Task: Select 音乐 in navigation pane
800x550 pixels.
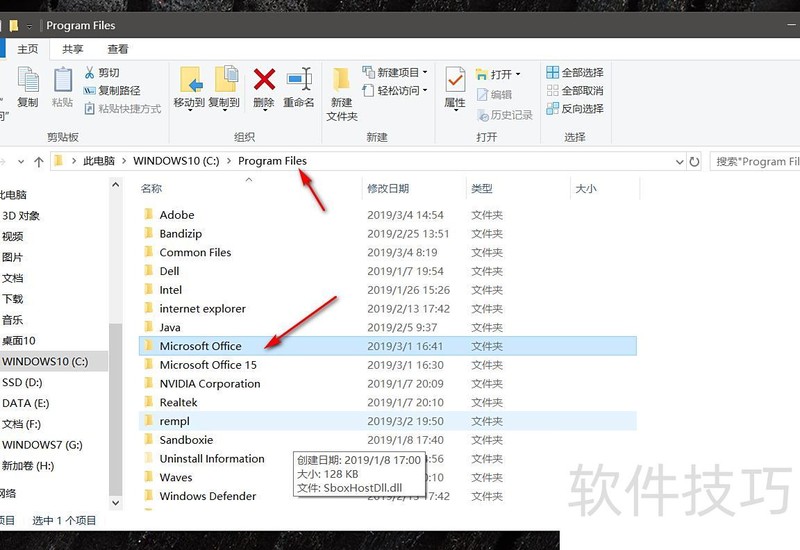Action: tap(13, 320)
